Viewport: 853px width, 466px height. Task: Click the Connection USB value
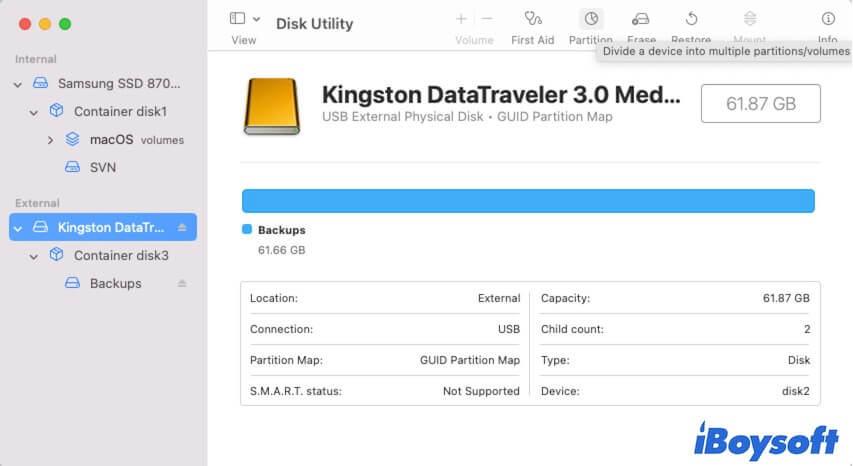(509, 330)
